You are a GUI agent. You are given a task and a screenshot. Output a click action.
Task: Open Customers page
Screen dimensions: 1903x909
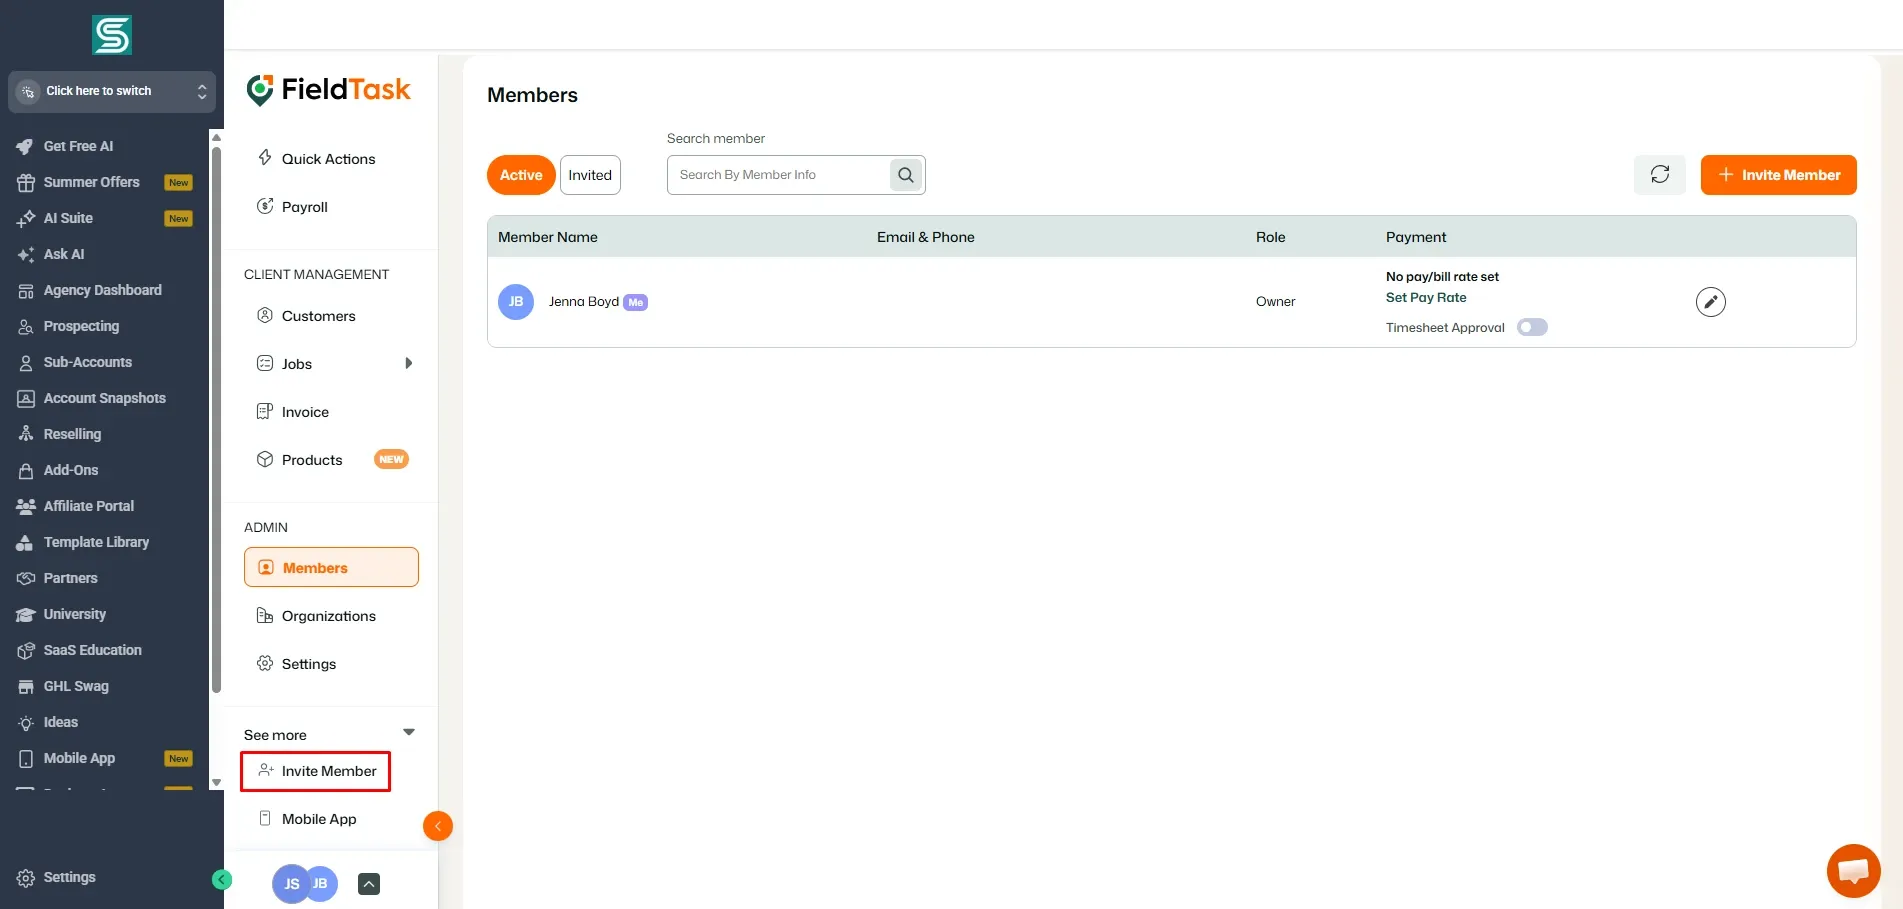318,316
